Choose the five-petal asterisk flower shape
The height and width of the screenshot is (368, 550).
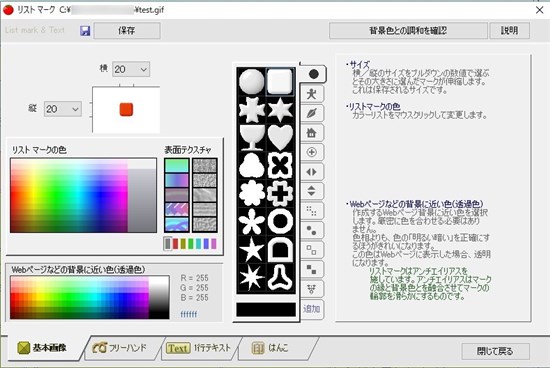pos(251,221)
